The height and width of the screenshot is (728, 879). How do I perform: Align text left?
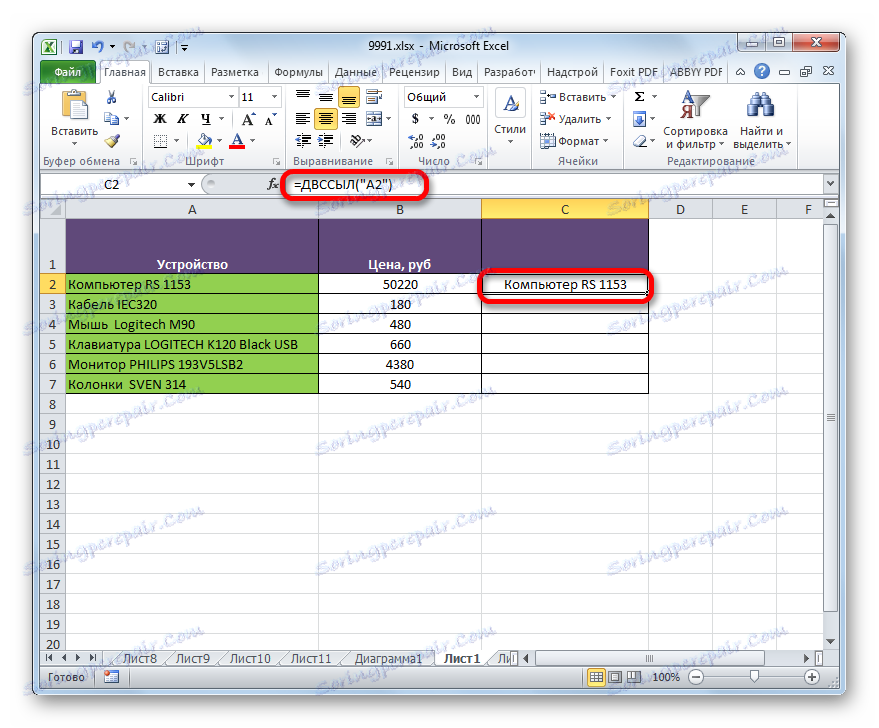(x=303, y=119)
